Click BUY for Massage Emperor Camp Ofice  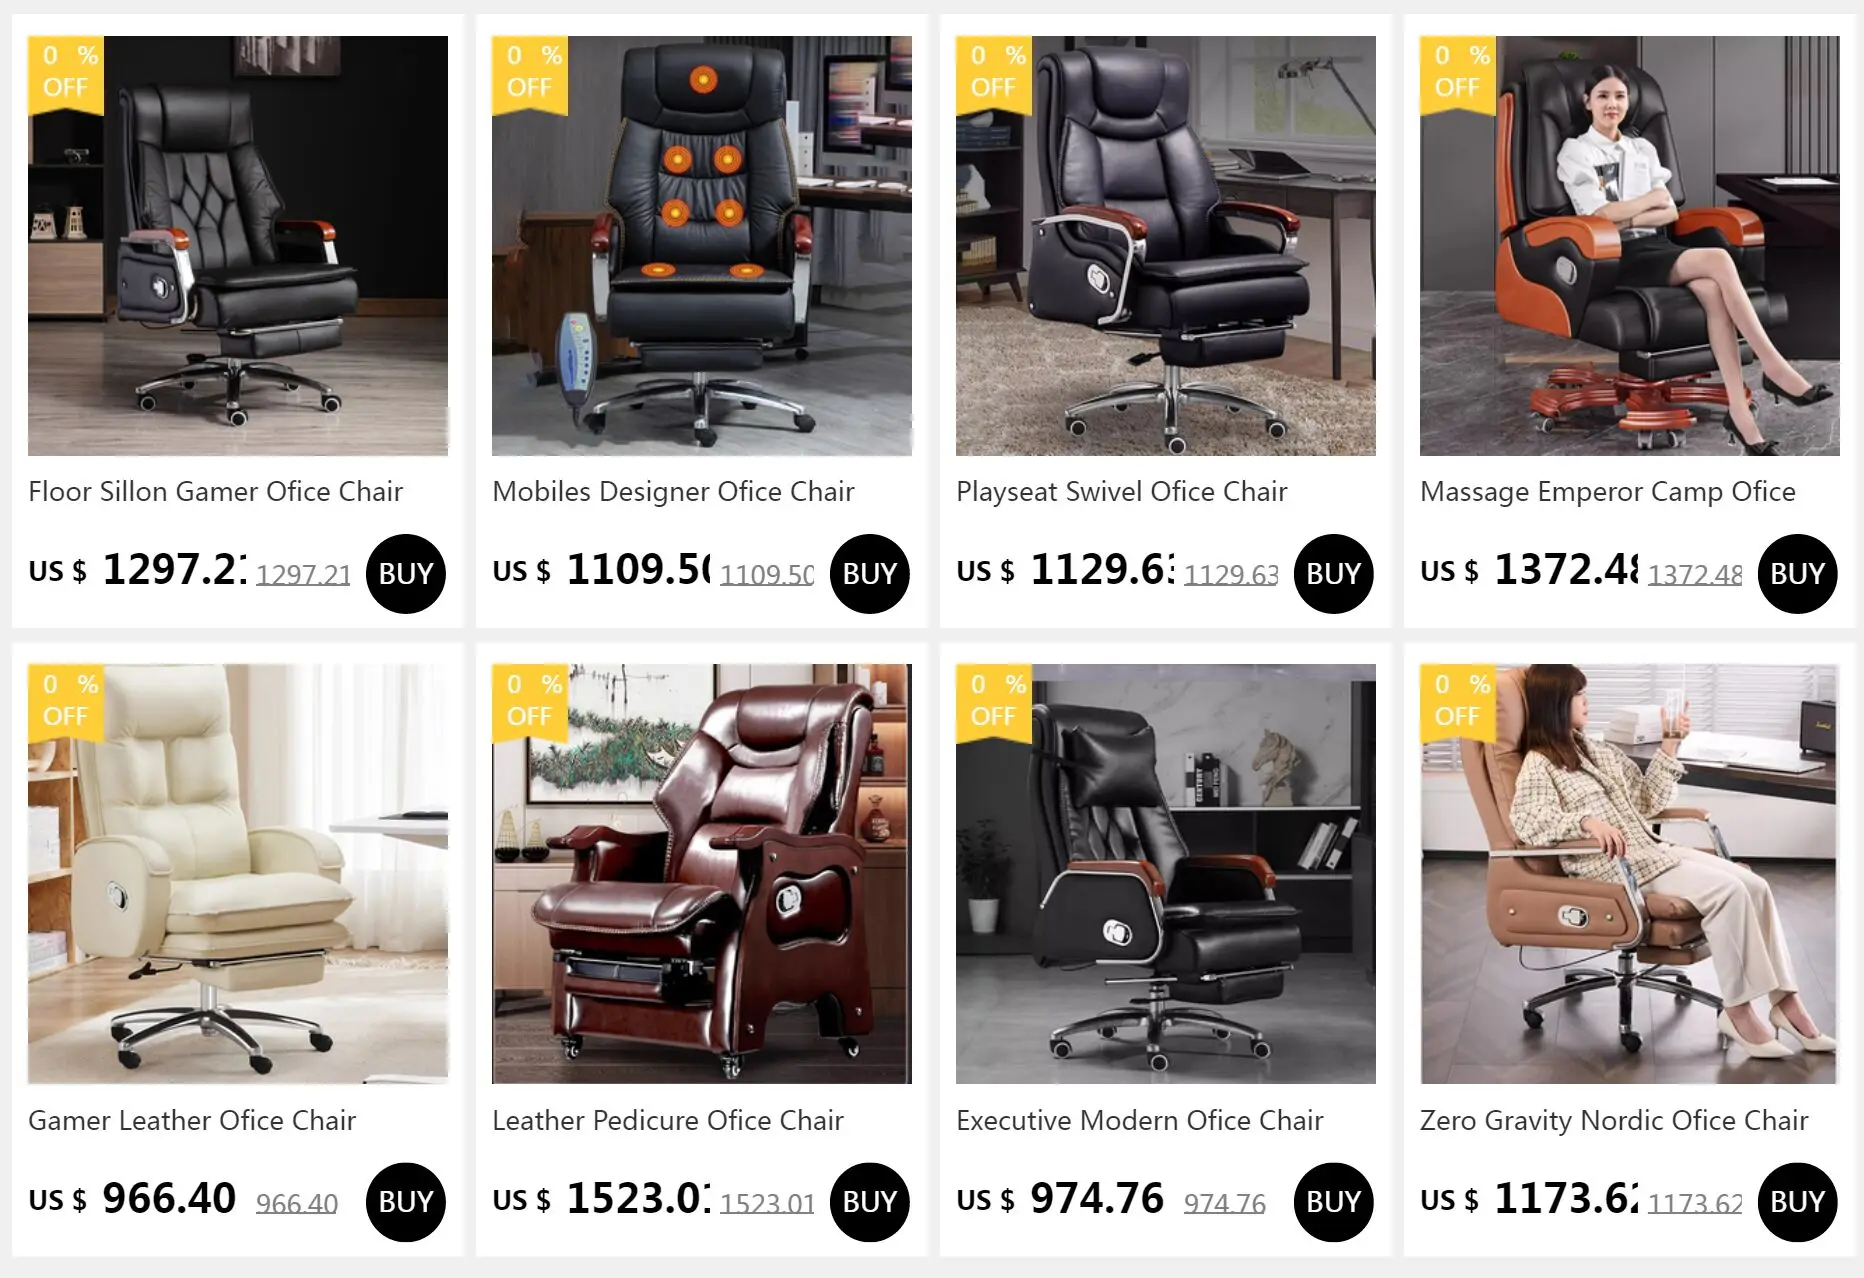tap(1798, 574)
